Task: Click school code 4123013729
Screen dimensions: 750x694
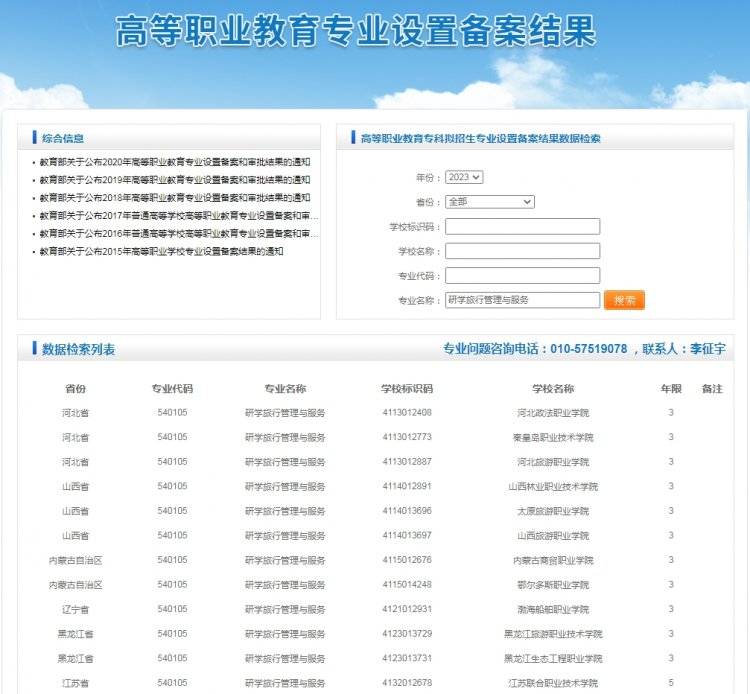Action: [407, 634]
